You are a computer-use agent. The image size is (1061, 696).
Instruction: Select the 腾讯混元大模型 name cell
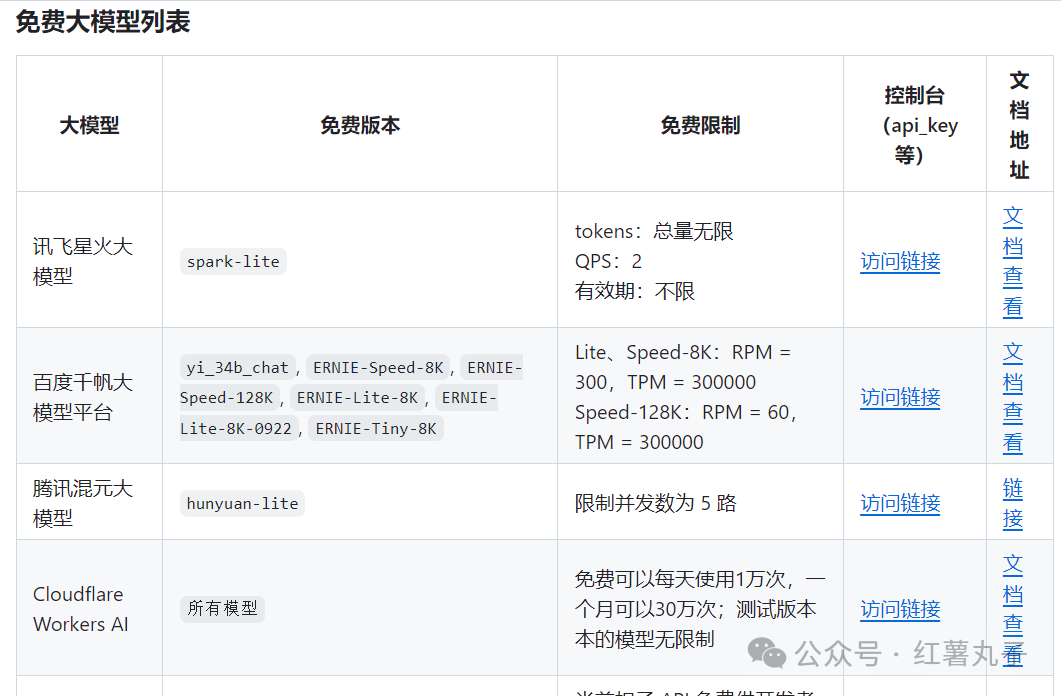pyautogui.click(x=89, y=503)
